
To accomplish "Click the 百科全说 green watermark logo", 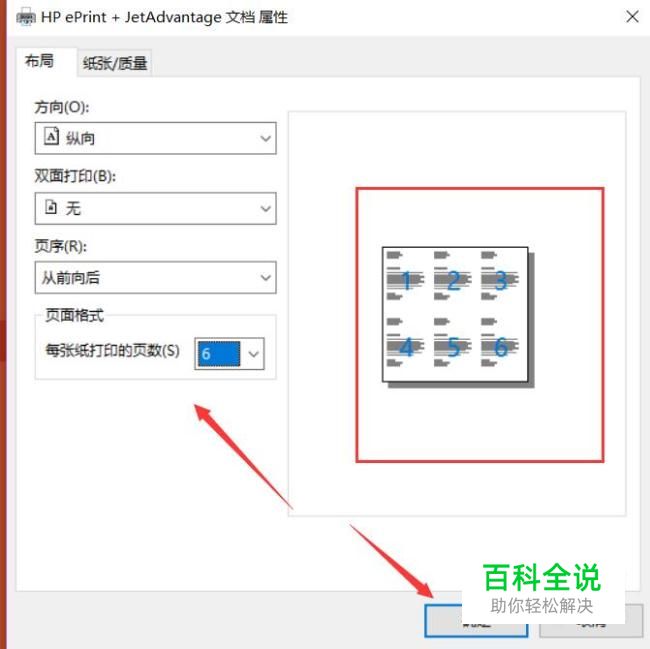I will 541,577.
